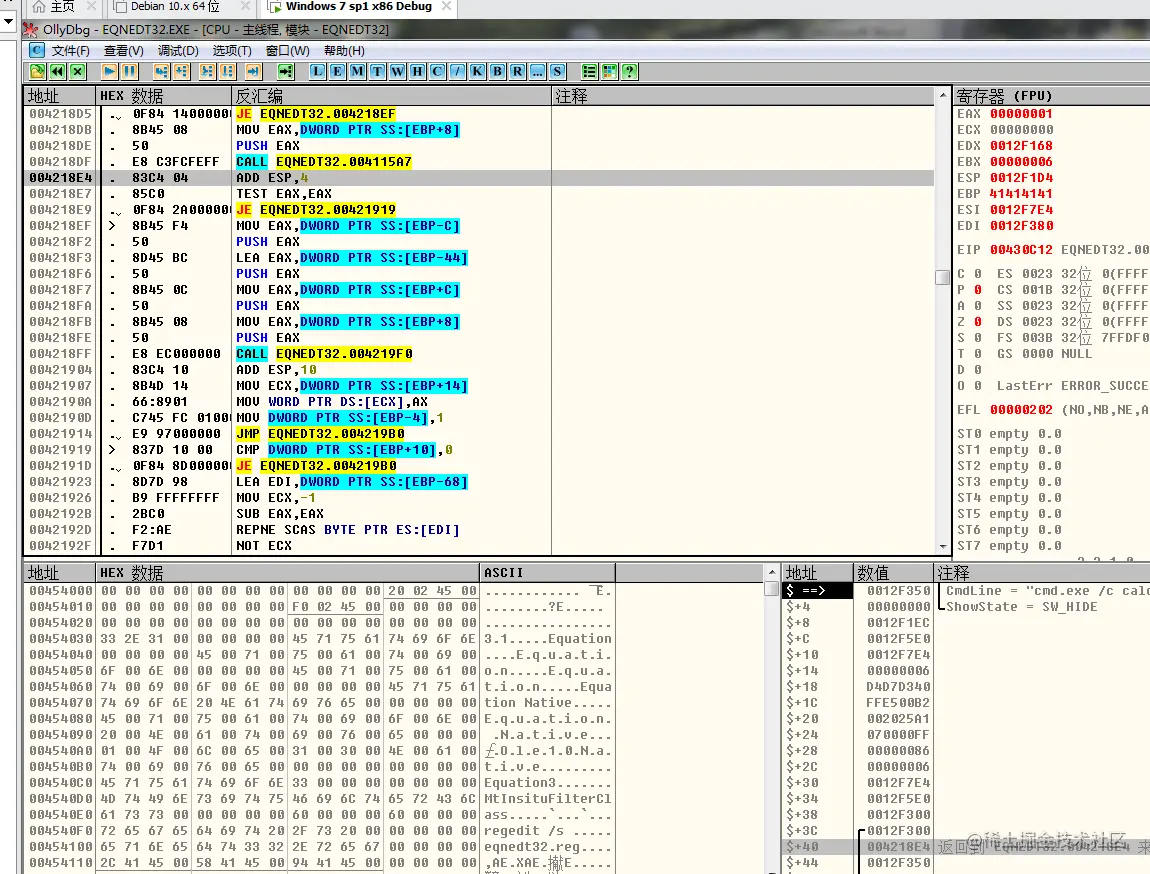The height and width of the screenshot is (874, 1150).
Task: Close the debugged program with the X icon
Action: click(x=77, y=71)
